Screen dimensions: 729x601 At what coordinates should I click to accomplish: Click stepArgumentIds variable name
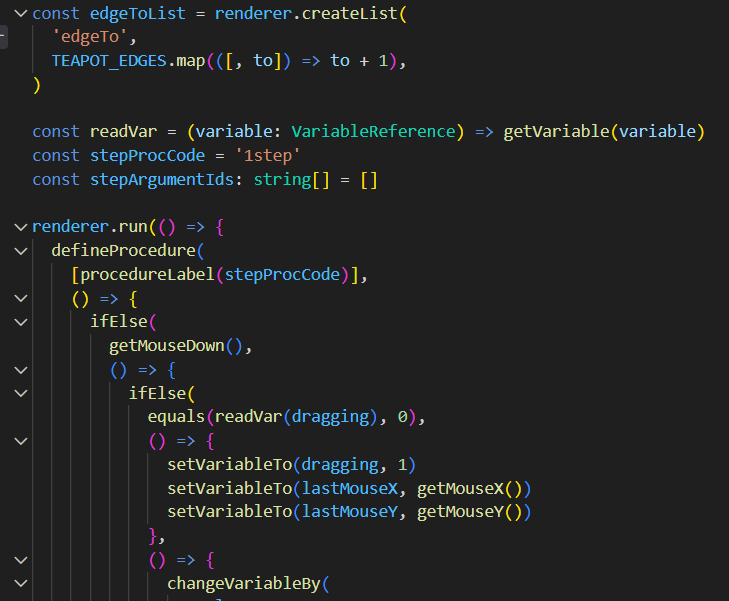pos(161,179)
